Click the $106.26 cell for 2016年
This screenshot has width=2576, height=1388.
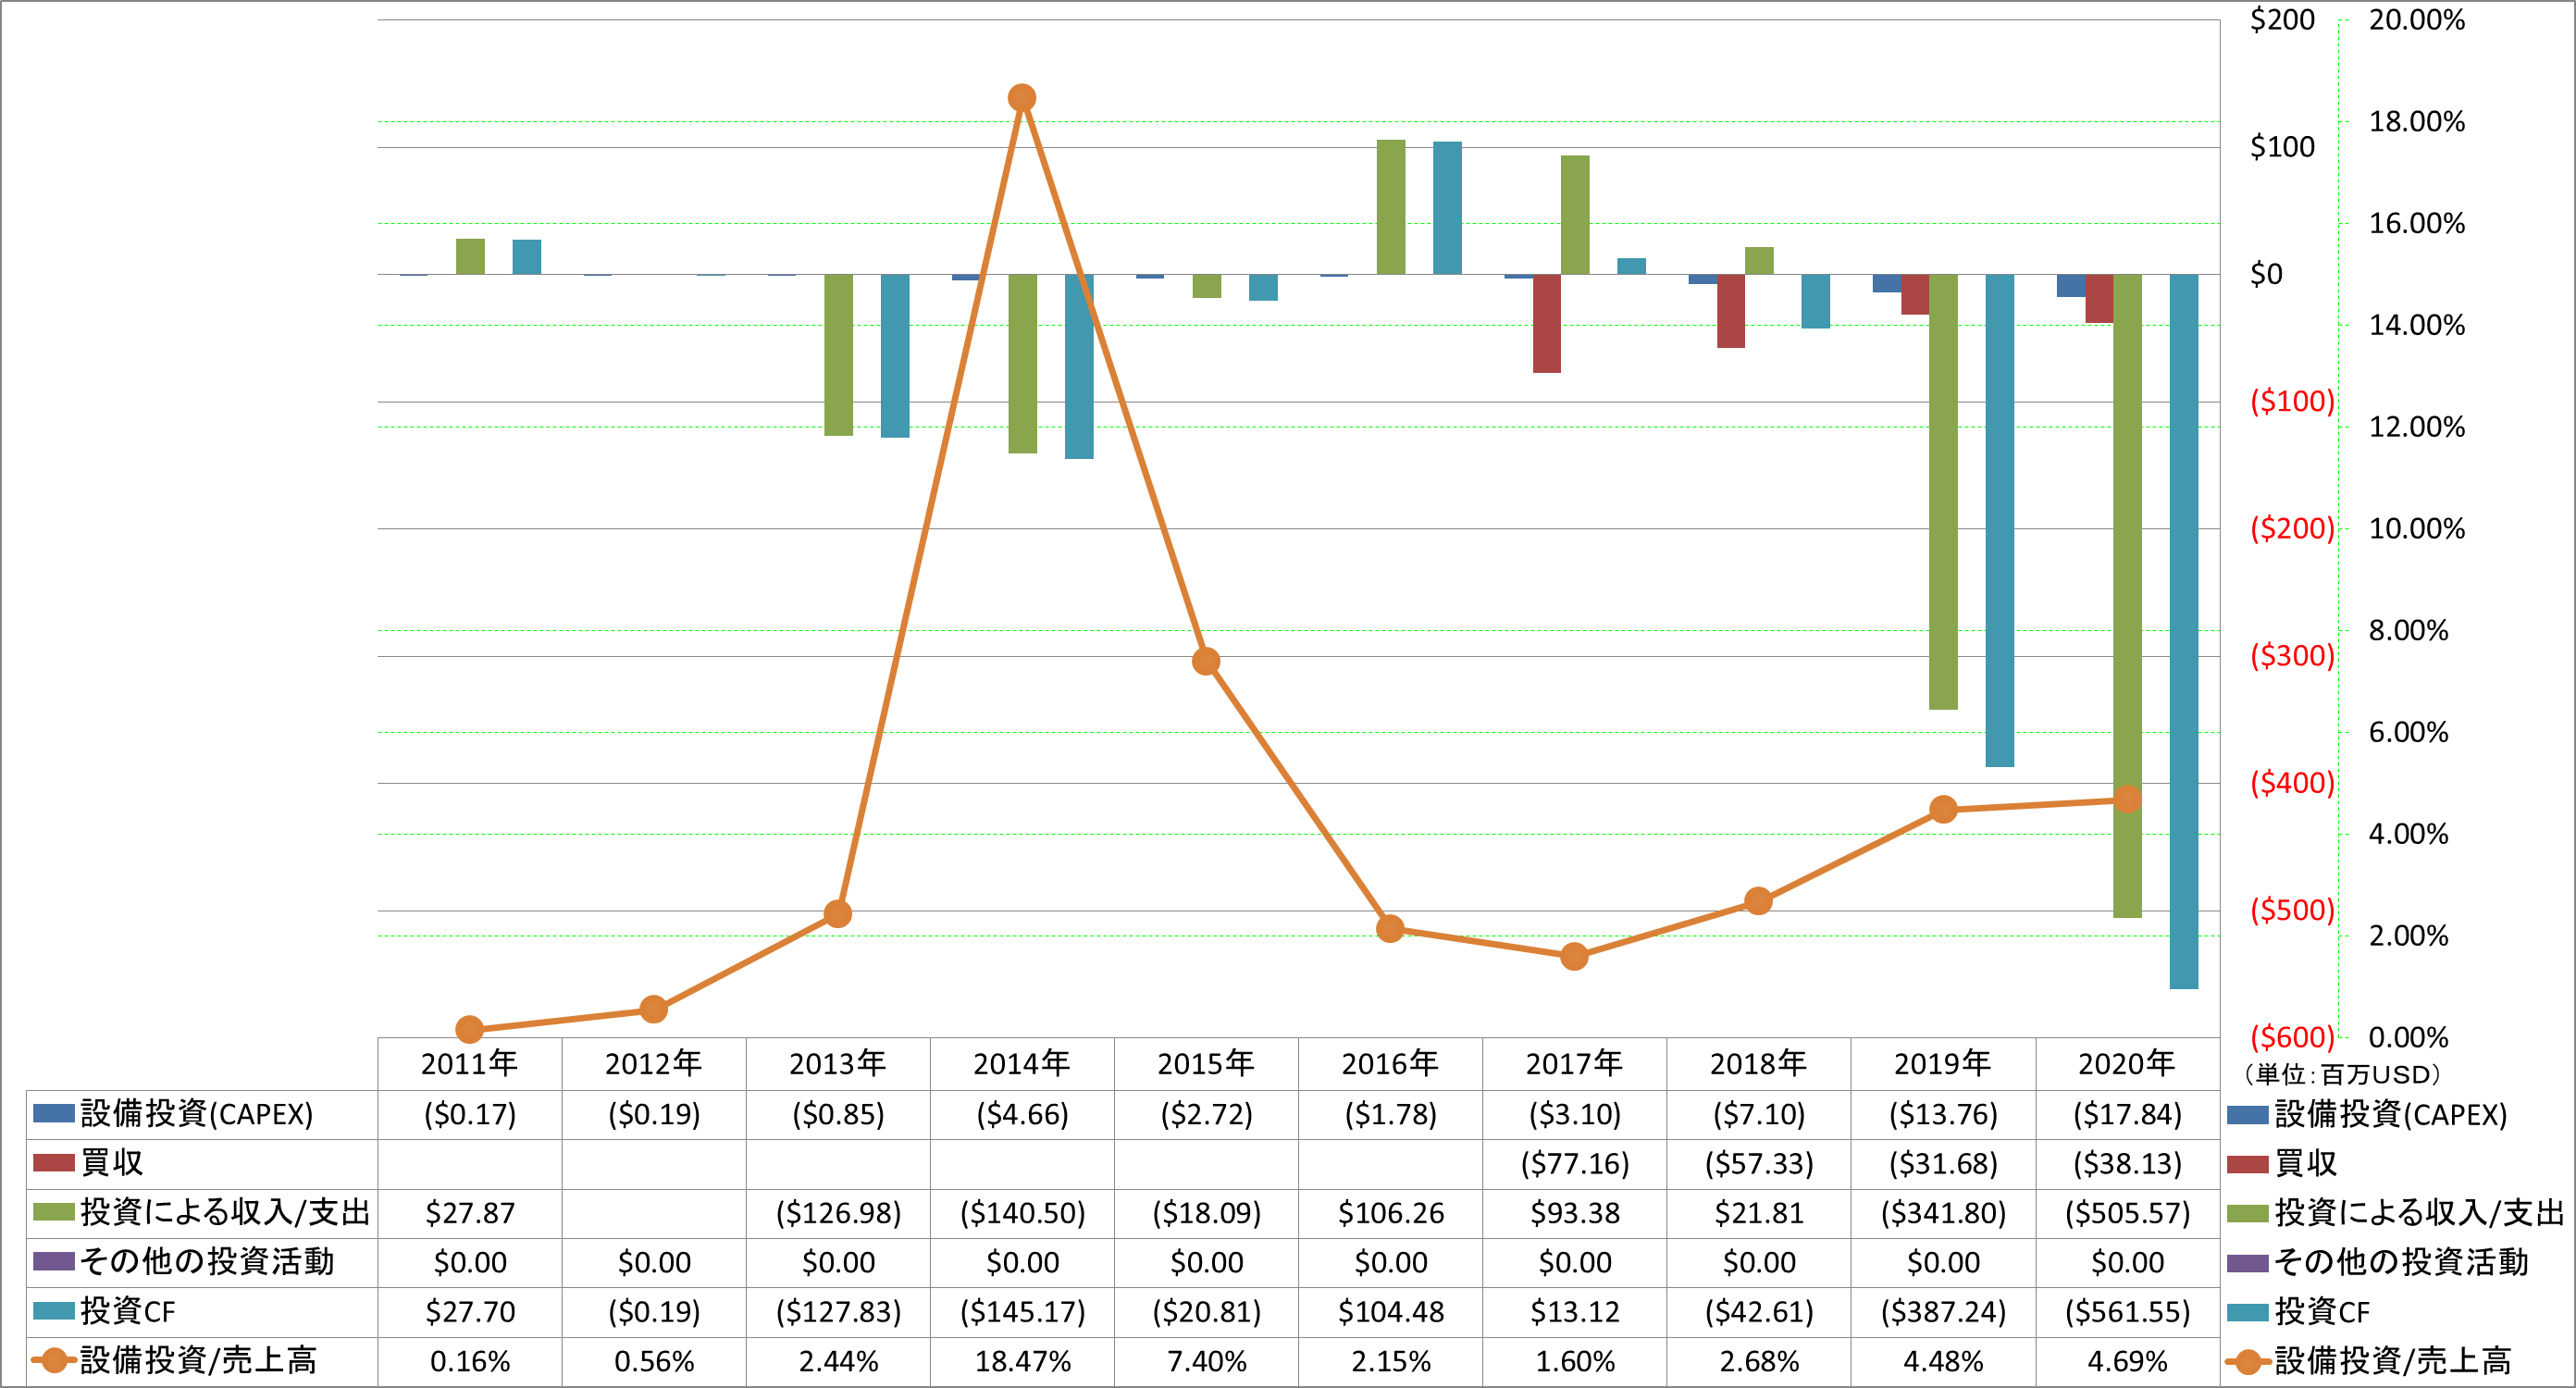1391,1213
